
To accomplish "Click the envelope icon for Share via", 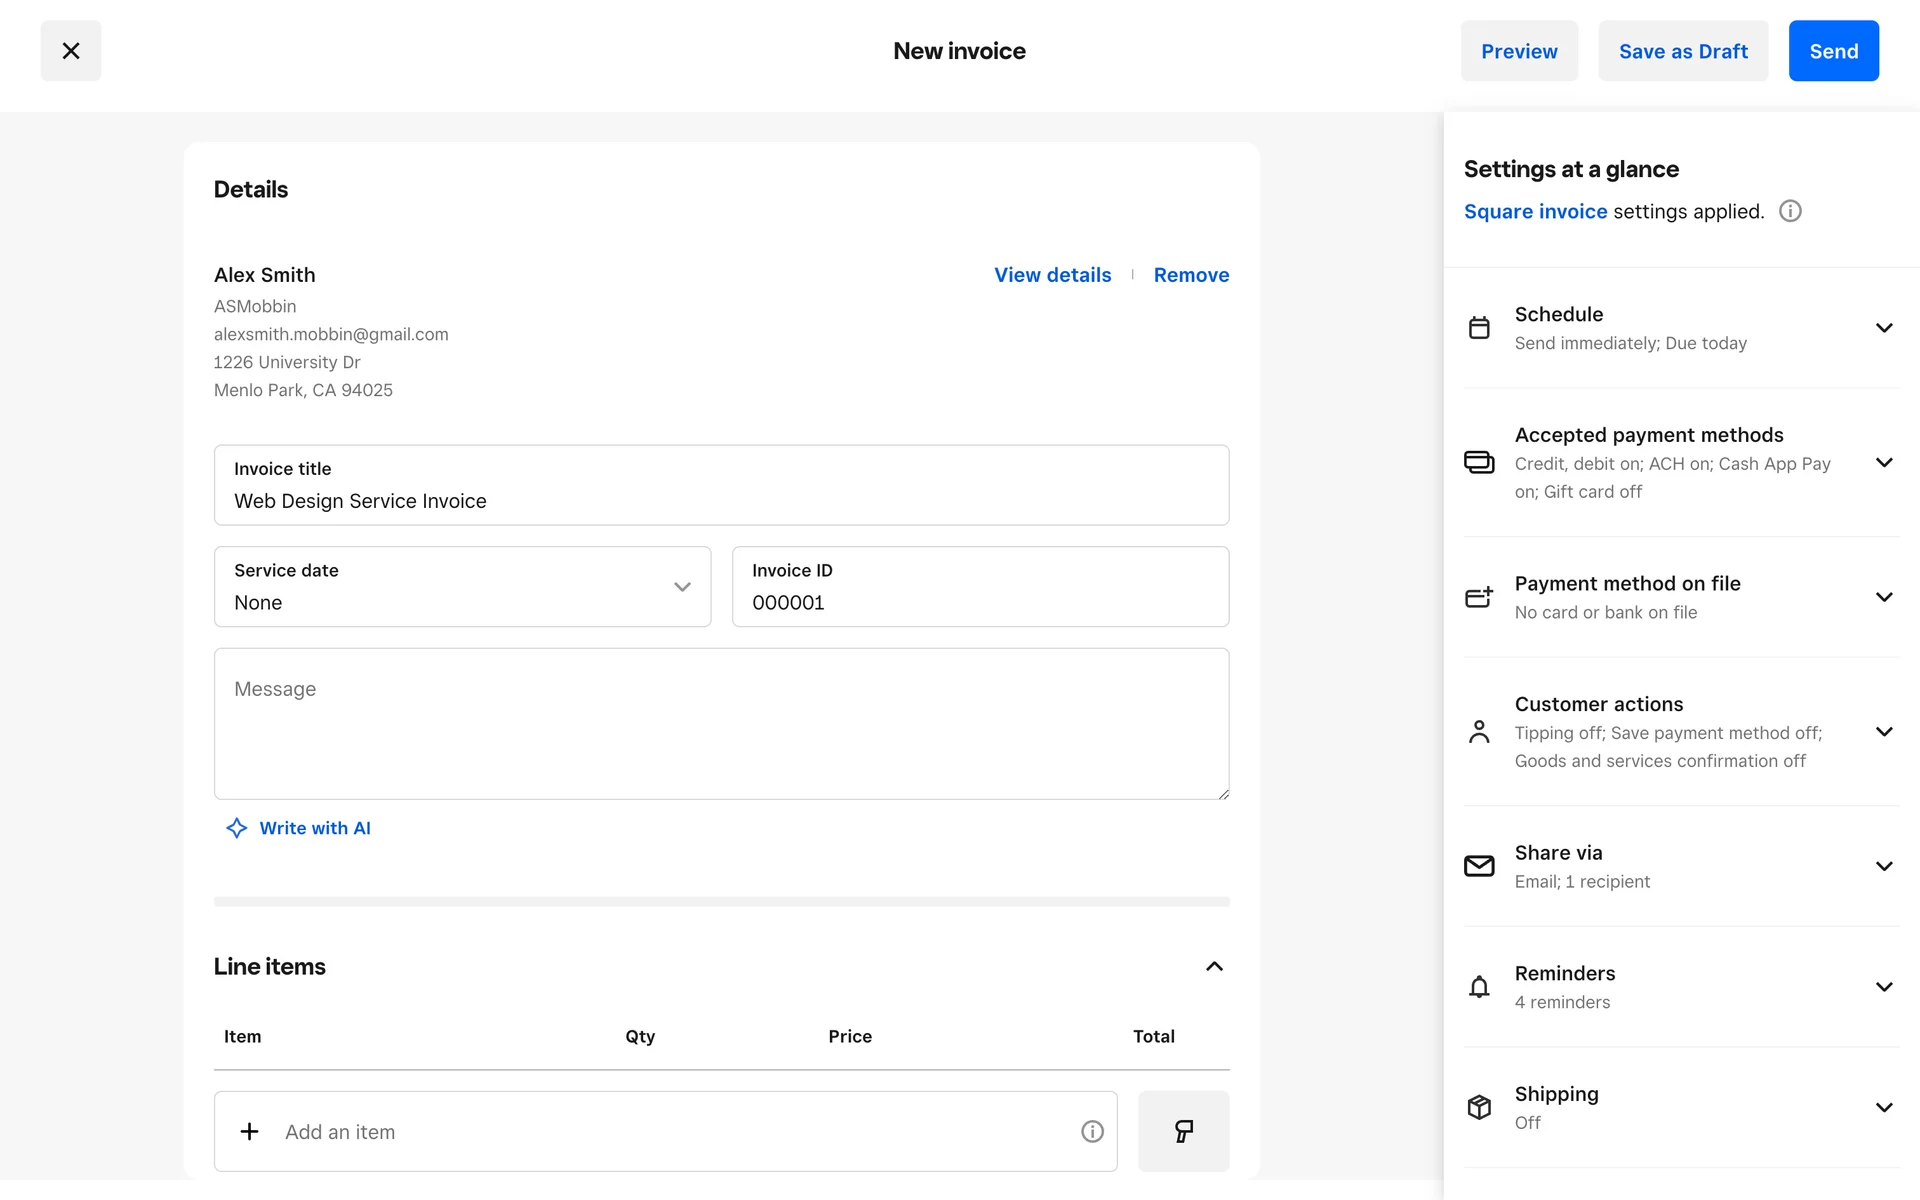I will (1479, 866).
